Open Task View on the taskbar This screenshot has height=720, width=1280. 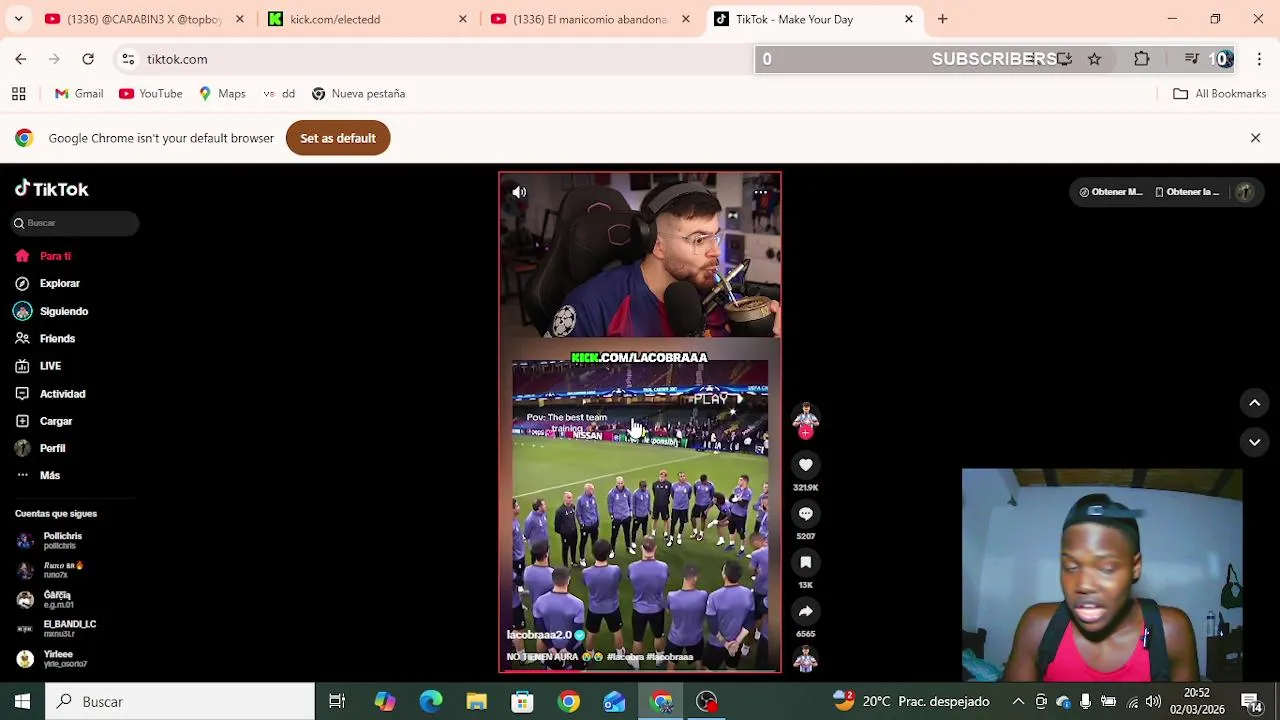(x=337, y=702)
